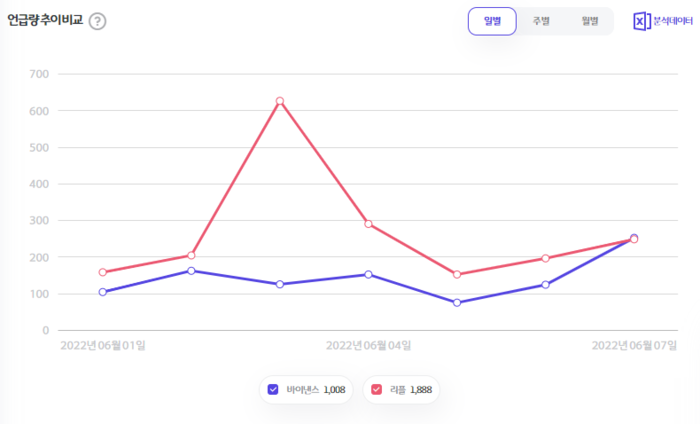Click the 리플 data point on 2022년 06월 04일
This screenshot has width=700, height=424.
coord(368,224)
